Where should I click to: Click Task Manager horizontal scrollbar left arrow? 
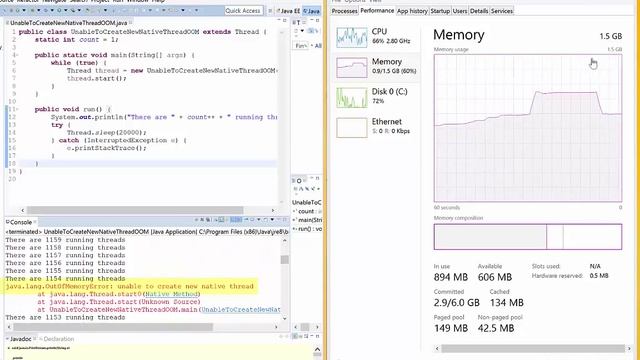437,349
